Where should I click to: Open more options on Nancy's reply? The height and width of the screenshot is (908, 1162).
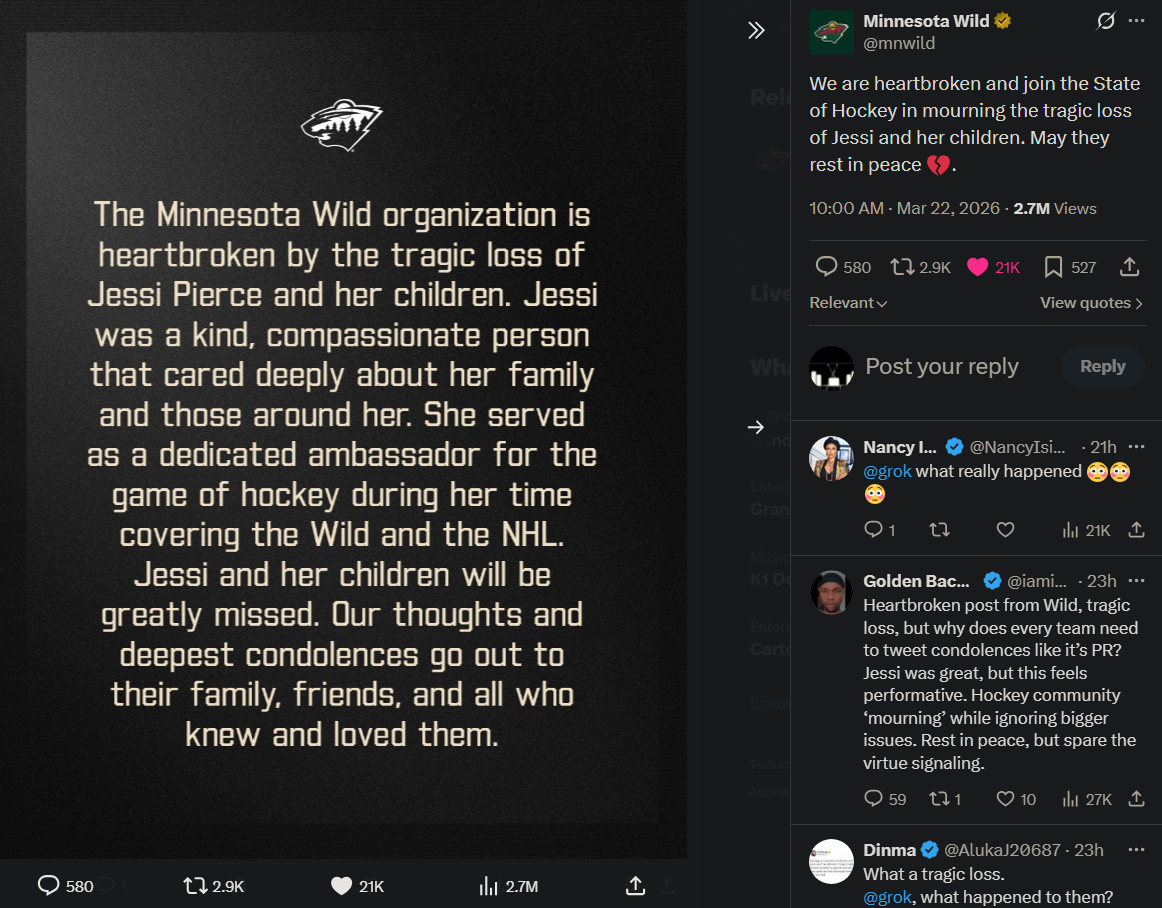pyautogui.click(x=1136, y=447)
